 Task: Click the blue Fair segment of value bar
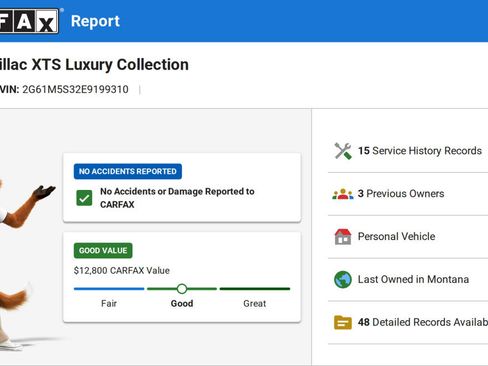coord(109,289)
